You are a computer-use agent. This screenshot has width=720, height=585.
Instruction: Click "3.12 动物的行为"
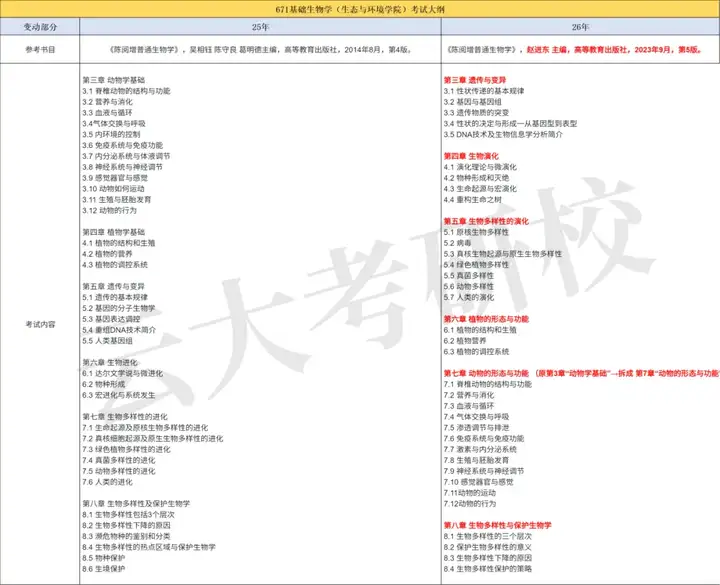(109, 210)
